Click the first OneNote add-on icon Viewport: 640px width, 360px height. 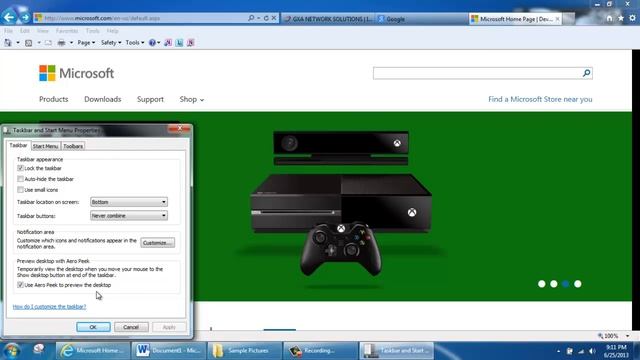point(168,42)
